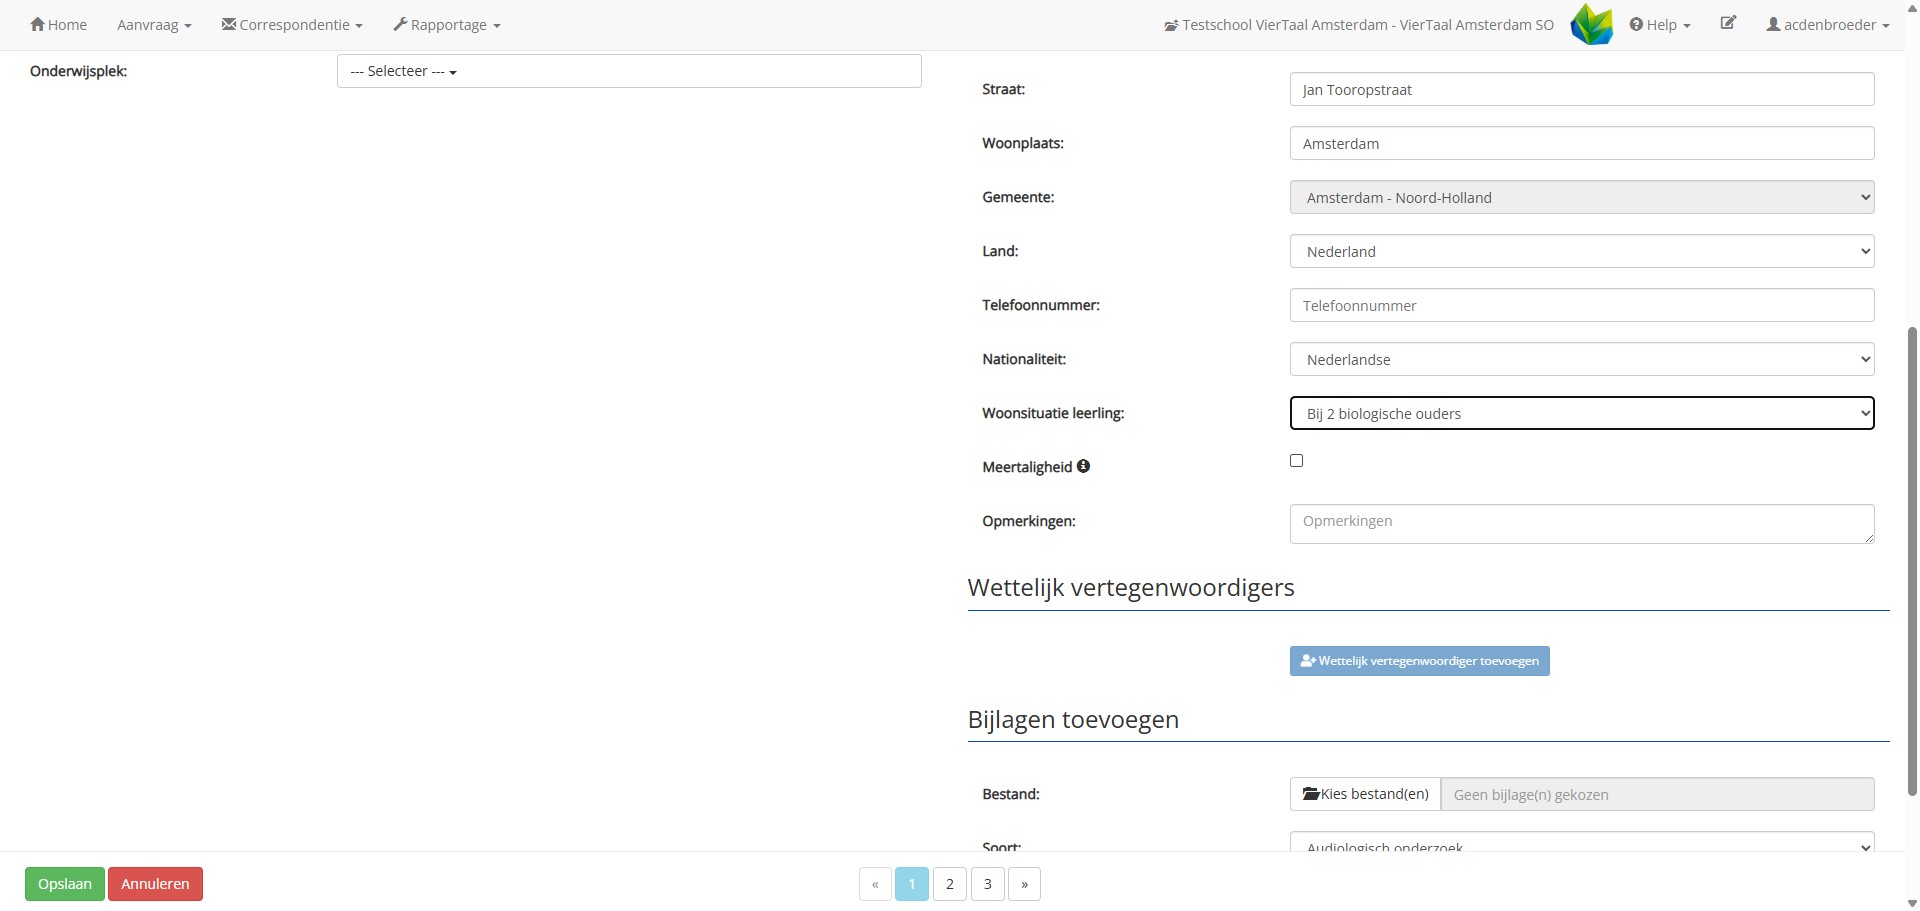Click the green Opslaan button
Screen dimensions: 1920x911
(x=65, y=884)
